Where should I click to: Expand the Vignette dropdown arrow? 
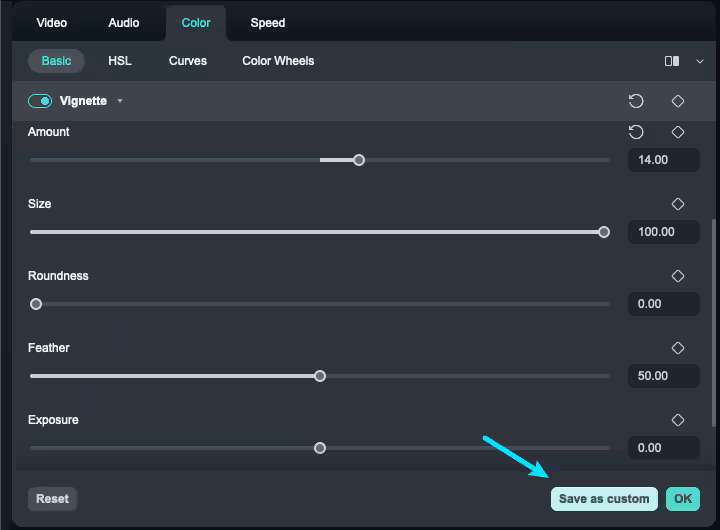120,101
